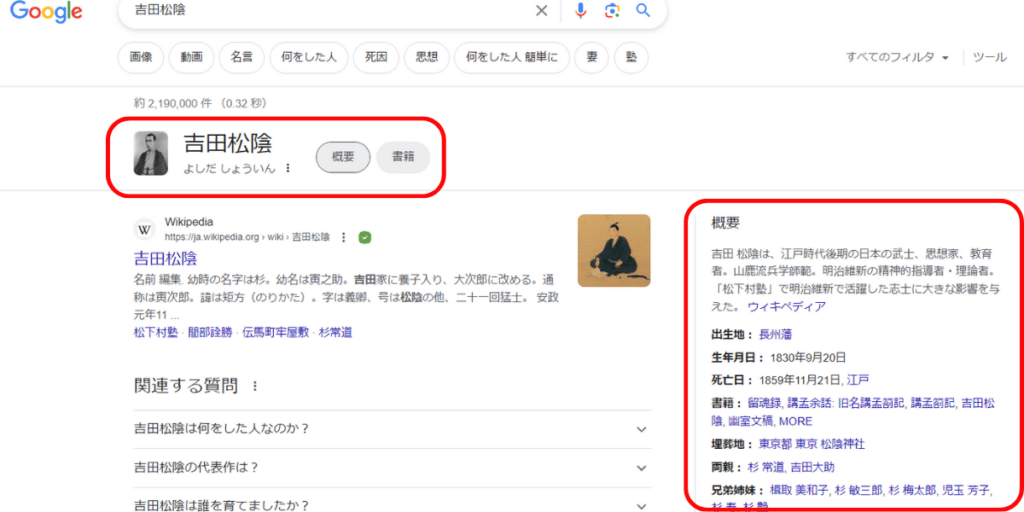This screenshot has height=512, width=1024.
Task: Select the 動画 filter chip
Action: point(191,57)
